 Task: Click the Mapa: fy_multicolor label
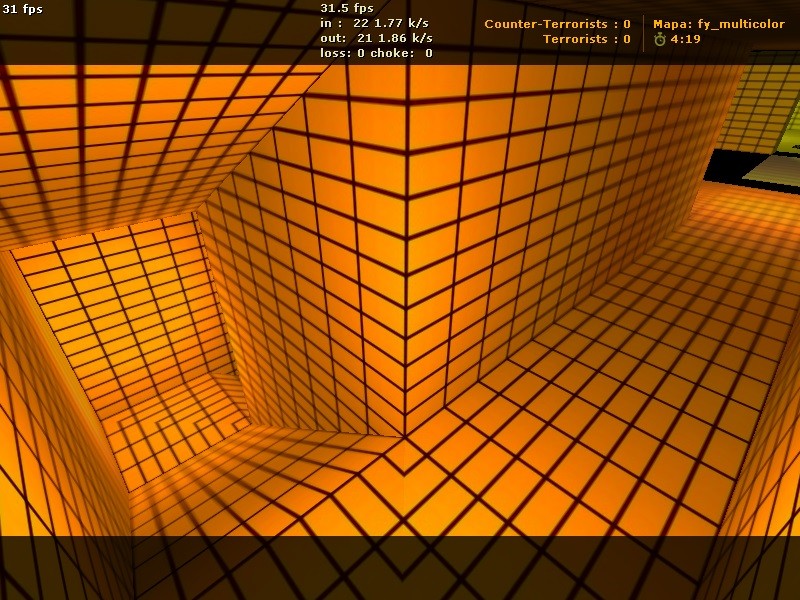[x=719, y=24]
